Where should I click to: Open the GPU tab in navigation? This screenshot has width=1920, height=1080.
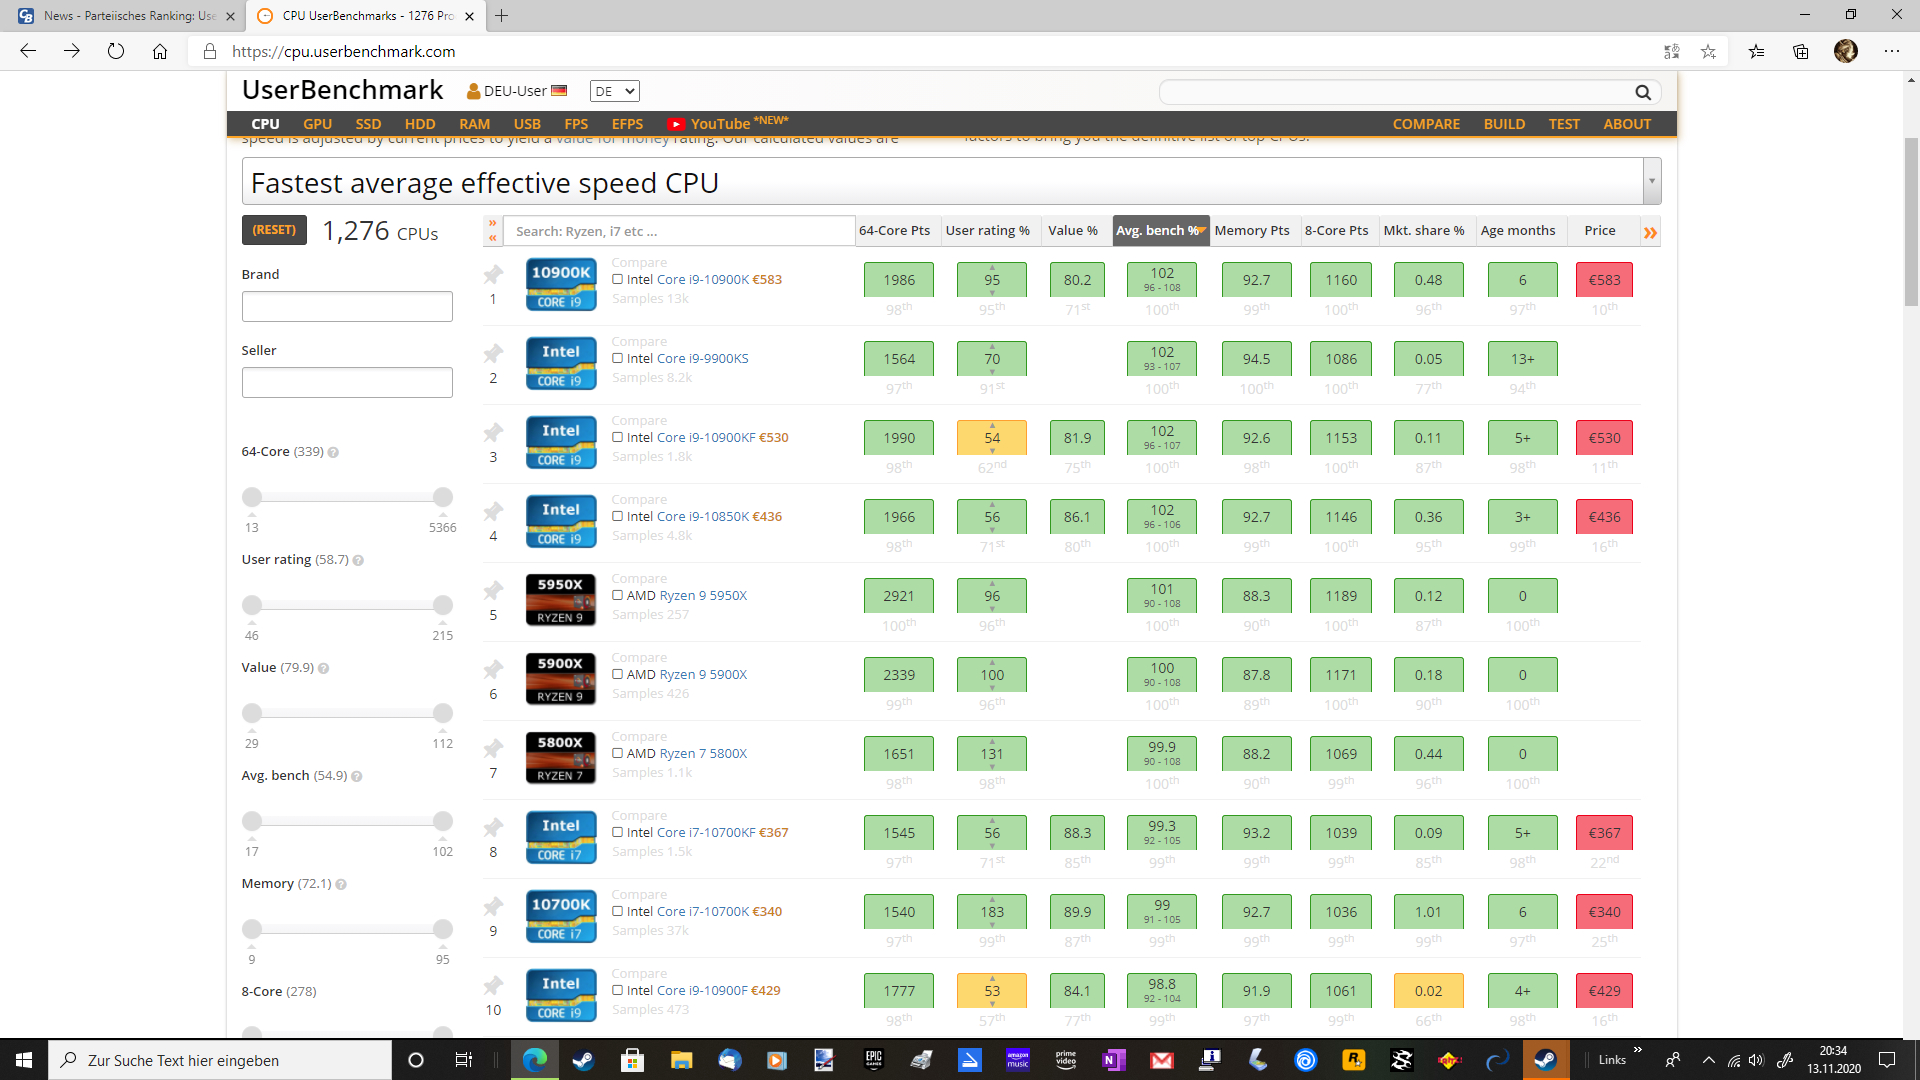coord(317,124)
